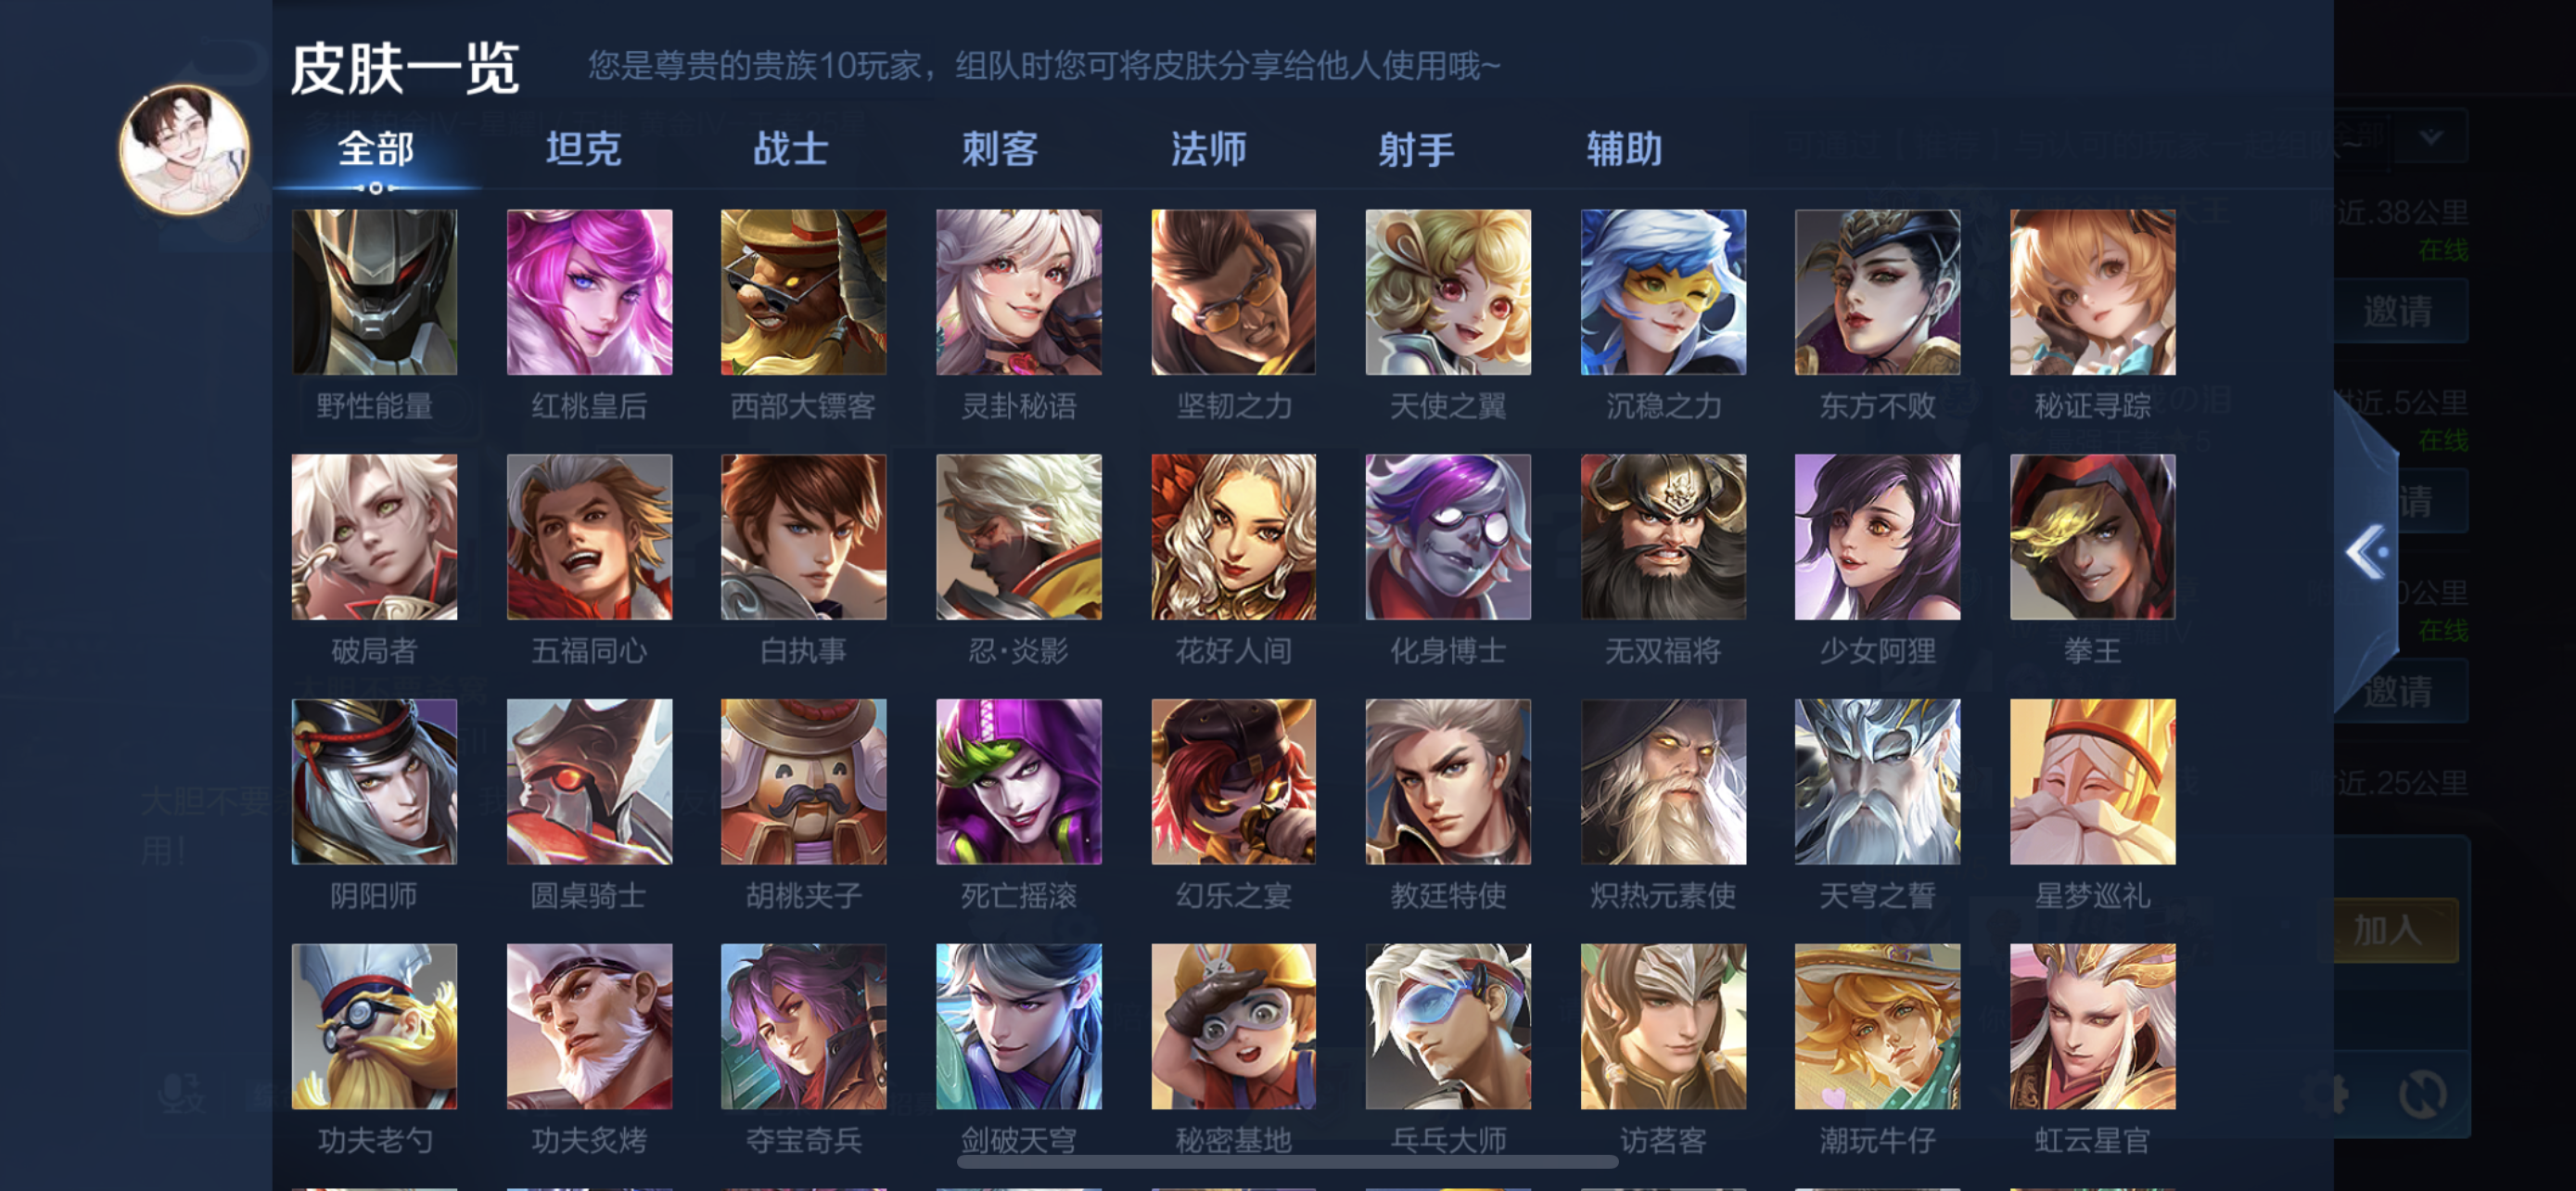The width and height of the screenshot is (2576, 1191).
Task: Click the player avatar profile picture
Action: pyautogui.click(x=184, y=150)
